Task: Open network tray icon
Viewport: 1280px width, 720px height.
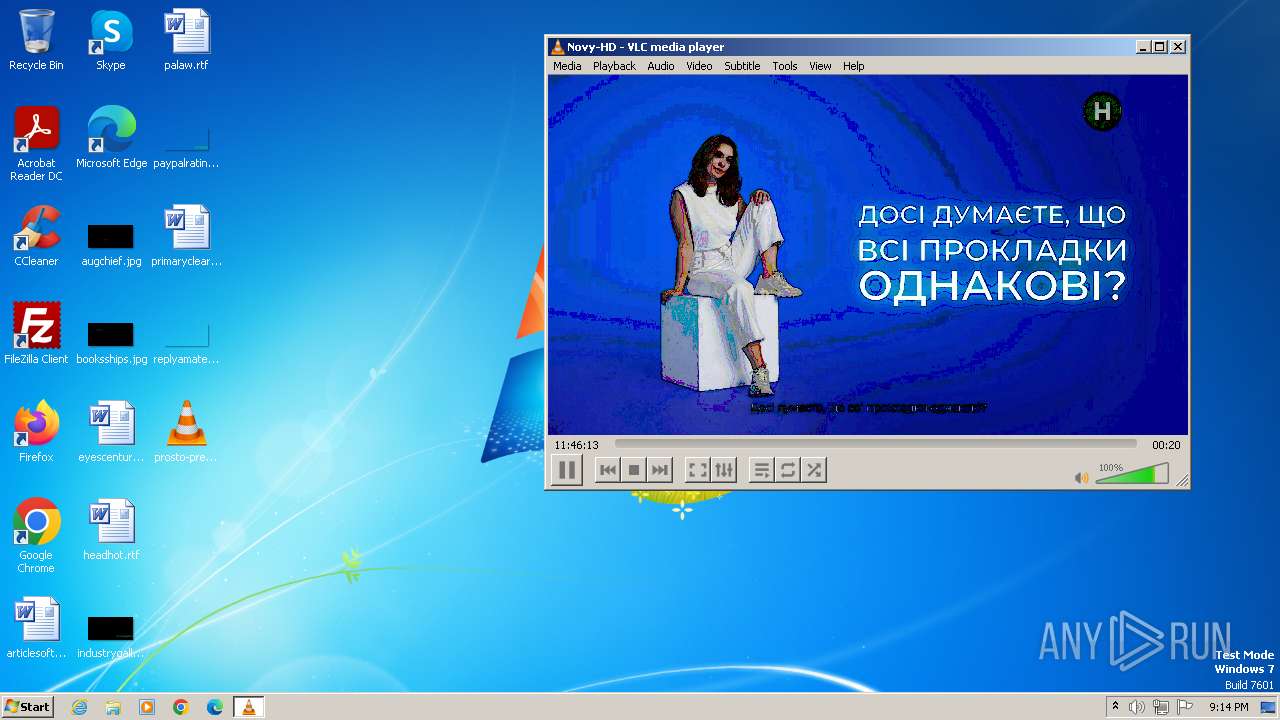Action: [x=1161, y=707]
